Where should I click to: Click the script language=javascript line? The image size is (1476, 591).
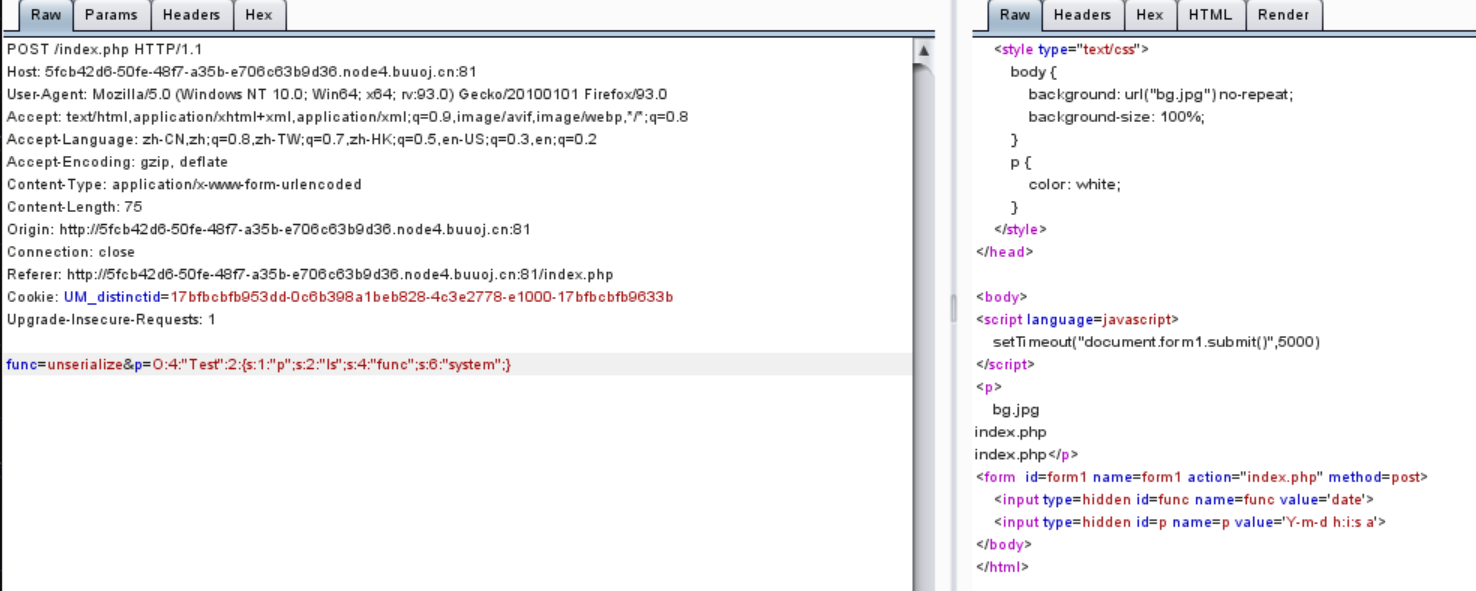[1078, 320]
